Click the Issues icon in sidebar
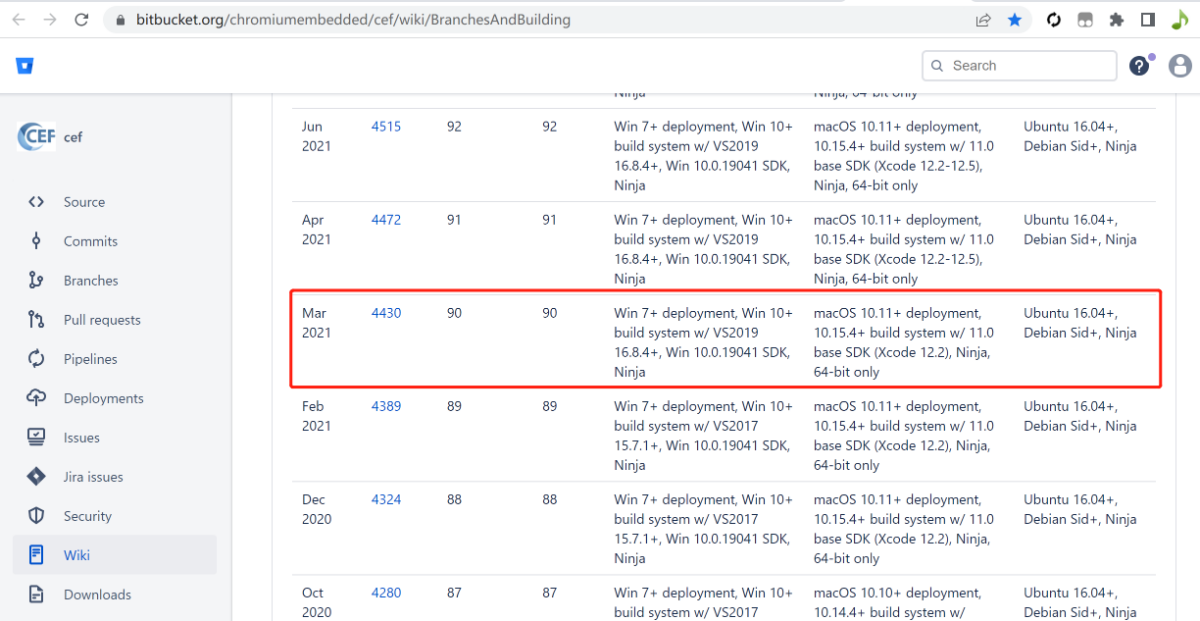This screenshot has height=621, width=1200. pos(36,438)
